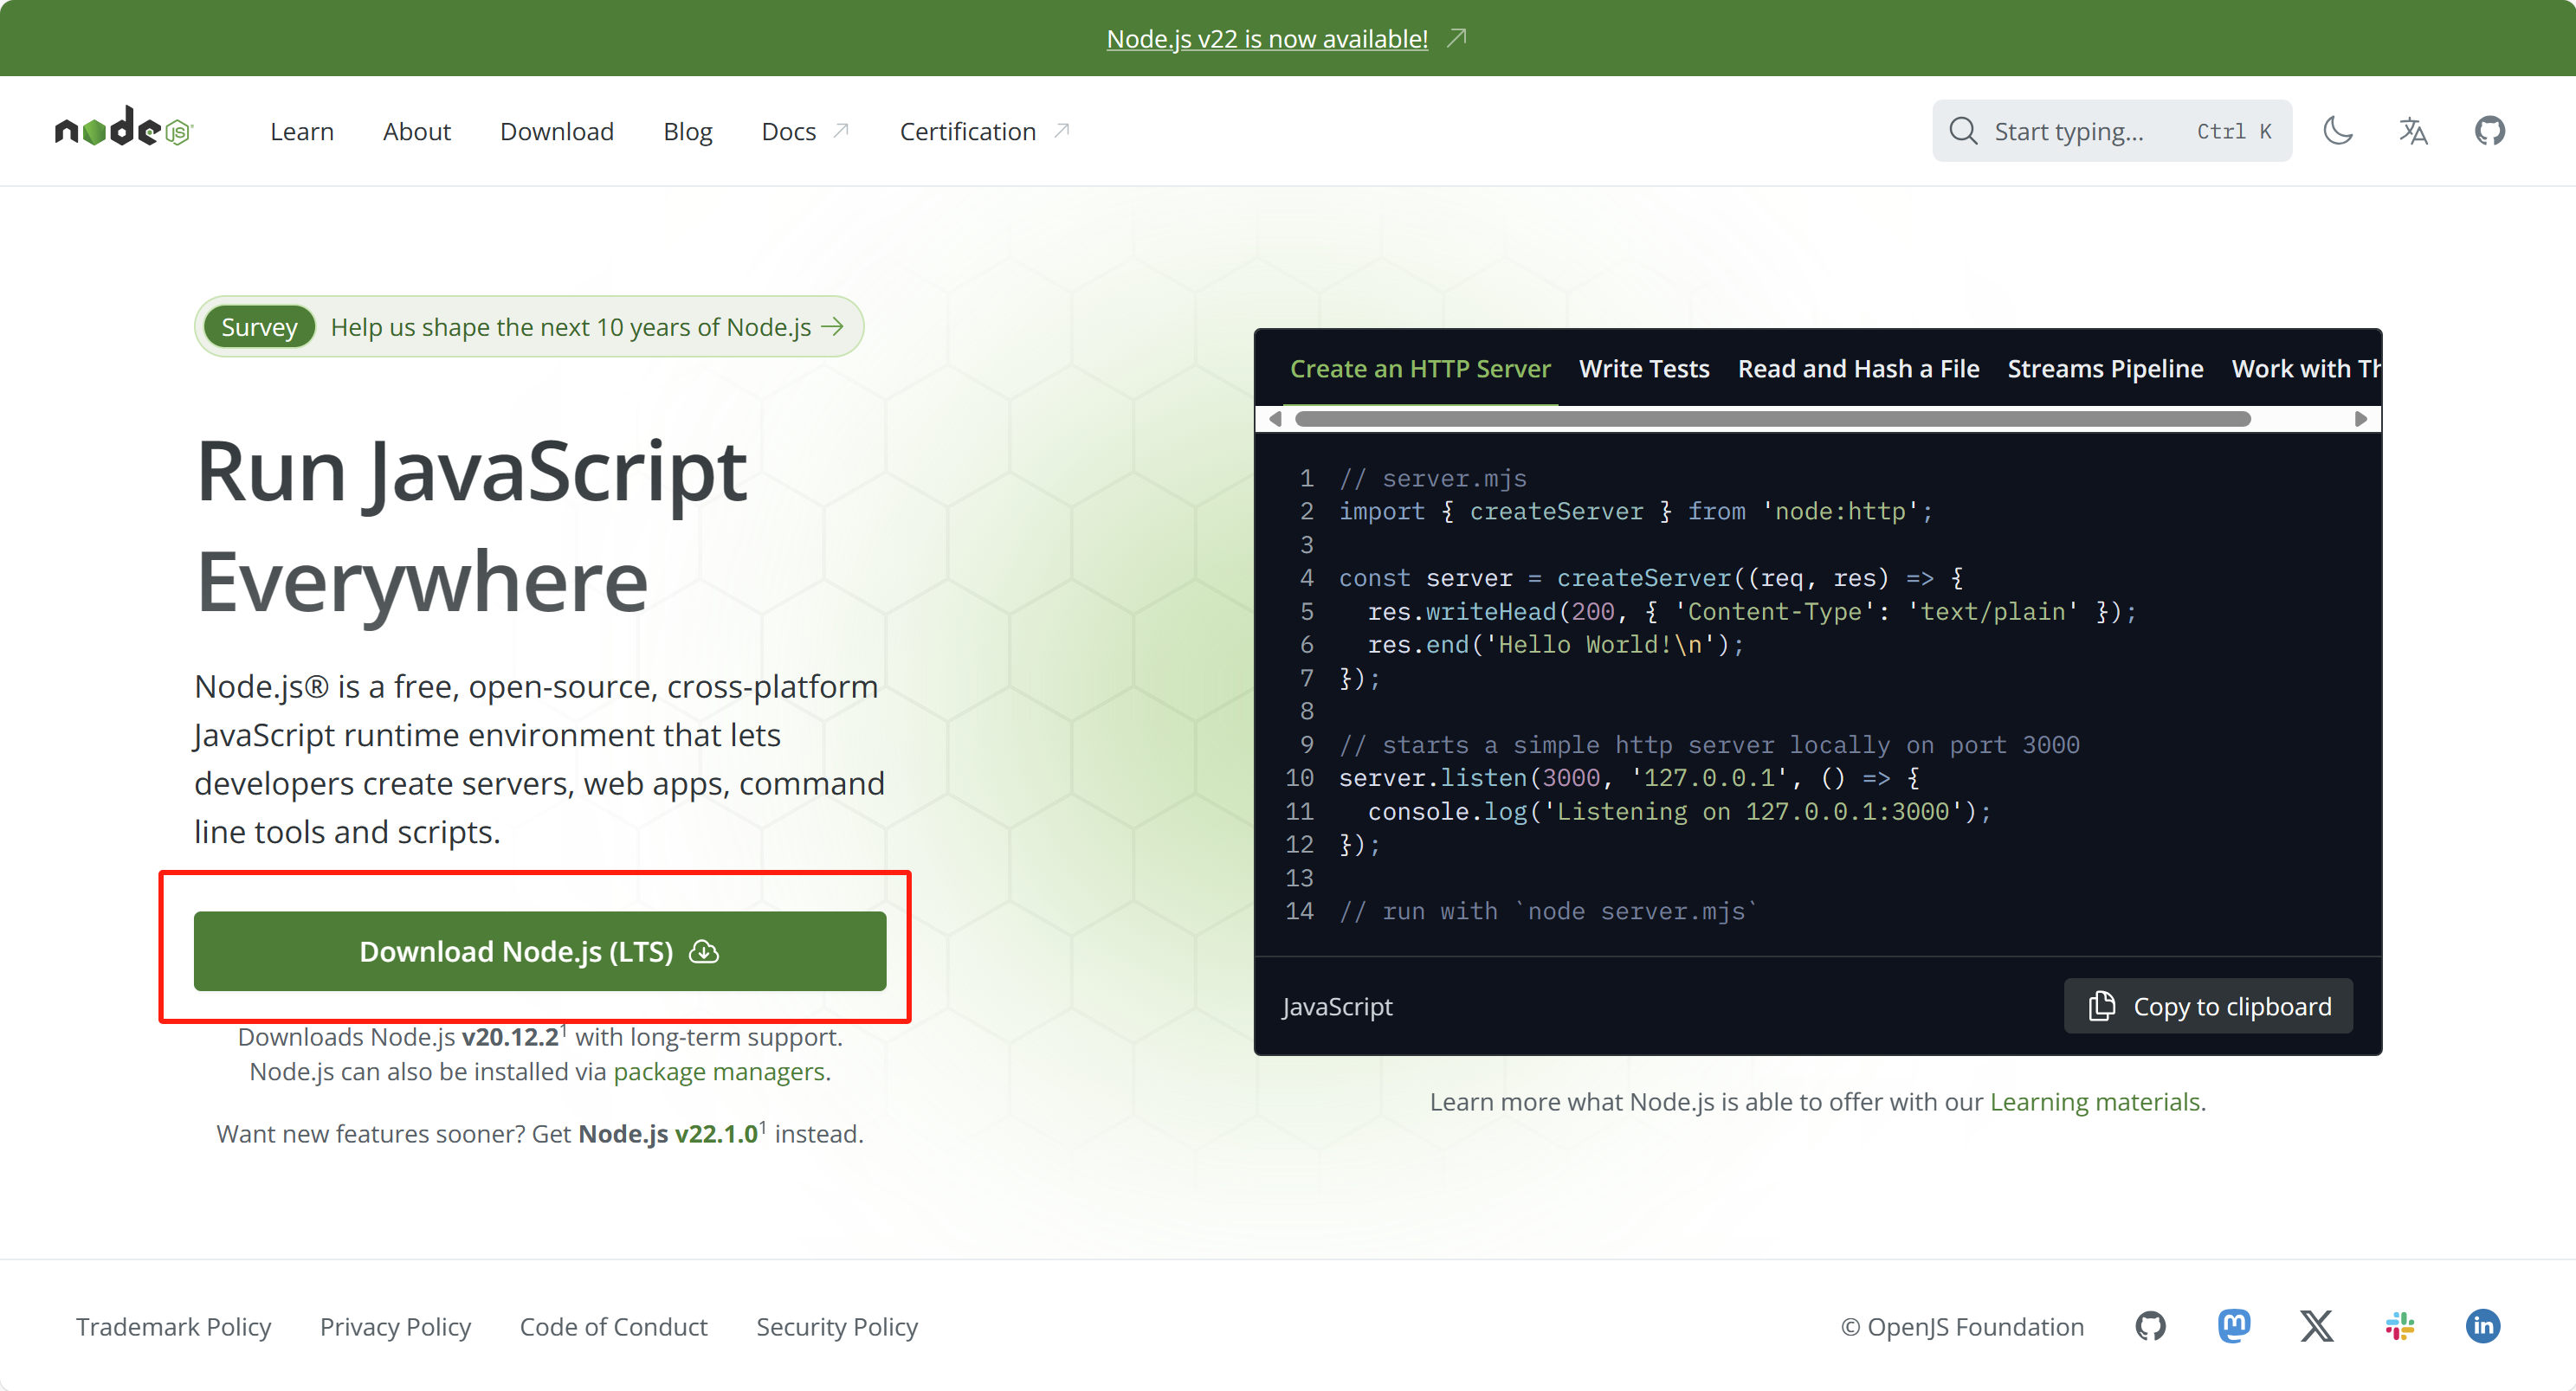The width and height of the screenshot is (2576, 1391).
Task: Toggle dark mode moon icon
Action: 2337,130
